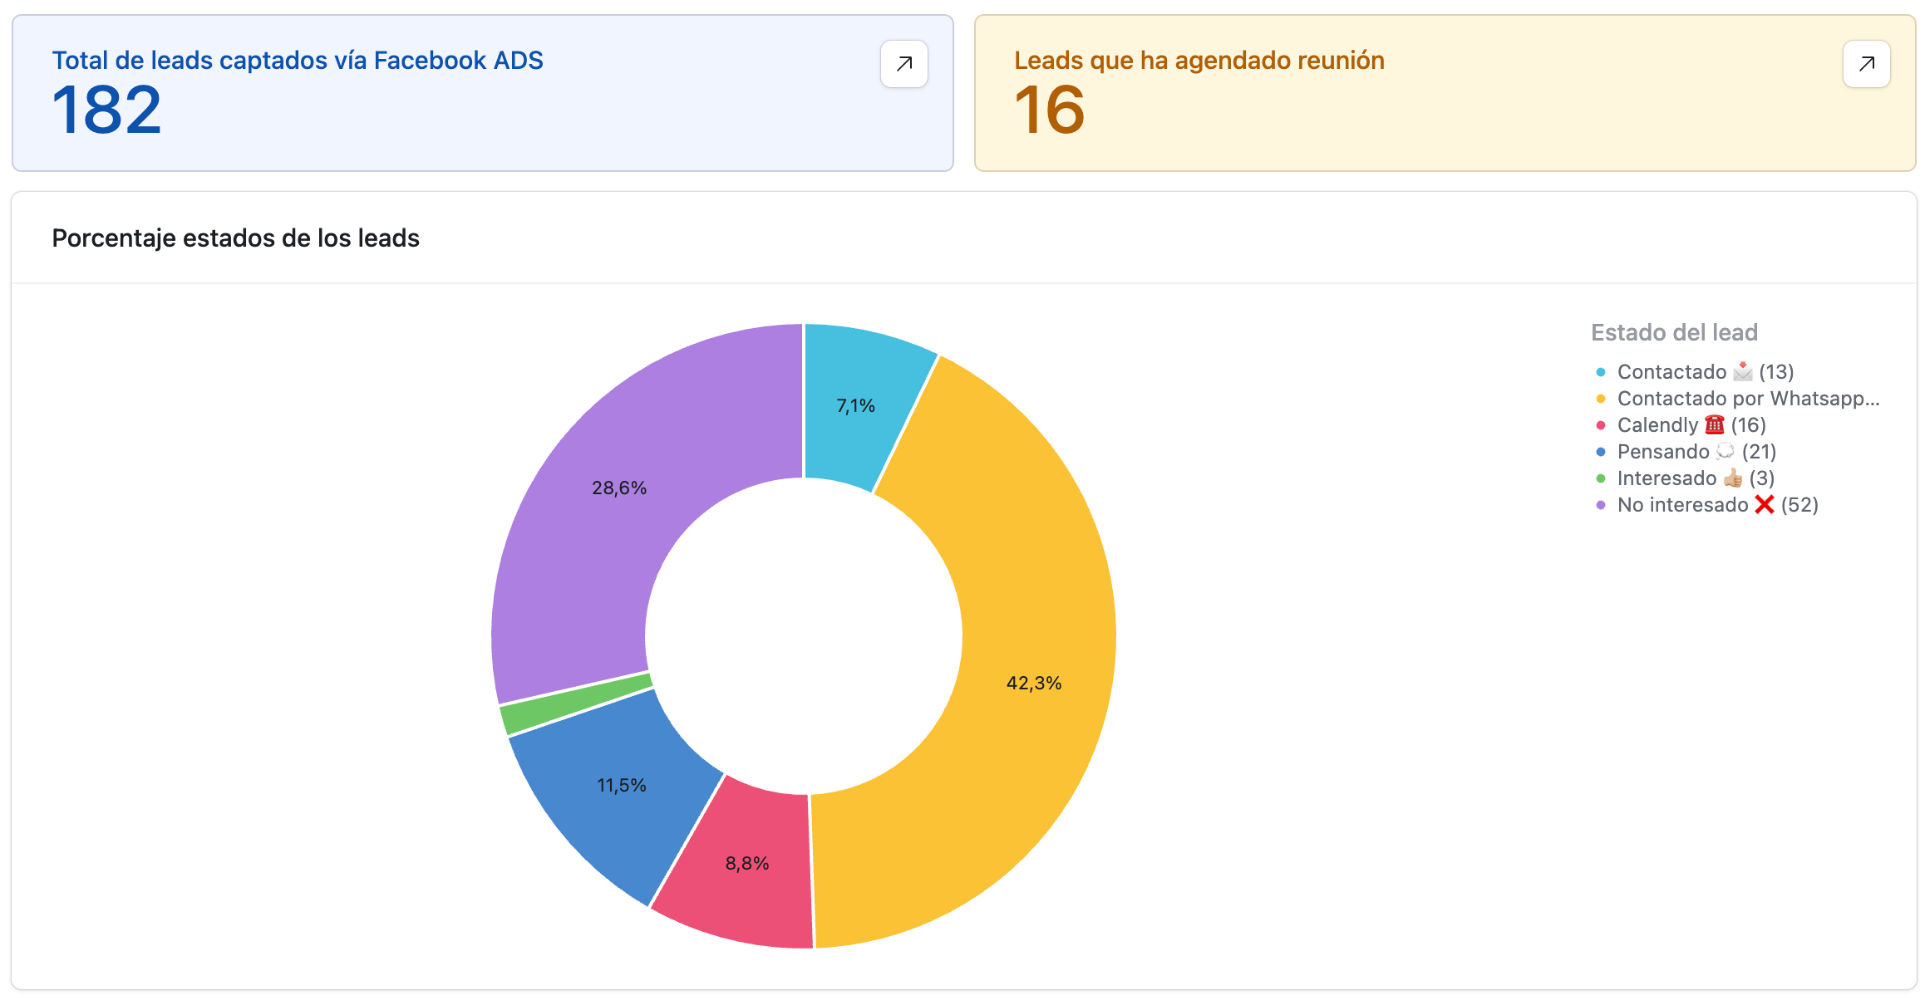
Task: Toggle 'Contactado por Whatsapp...' legend entry
Action: tap(1738, 398)
